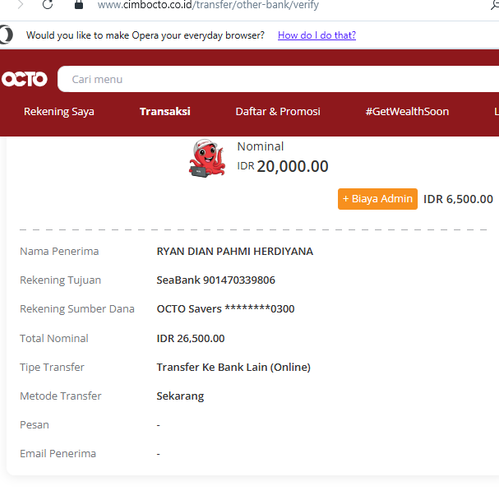Select the nominal amount '20,000.00'
Viewport: 499px width, 500px height.
point(292,166)
